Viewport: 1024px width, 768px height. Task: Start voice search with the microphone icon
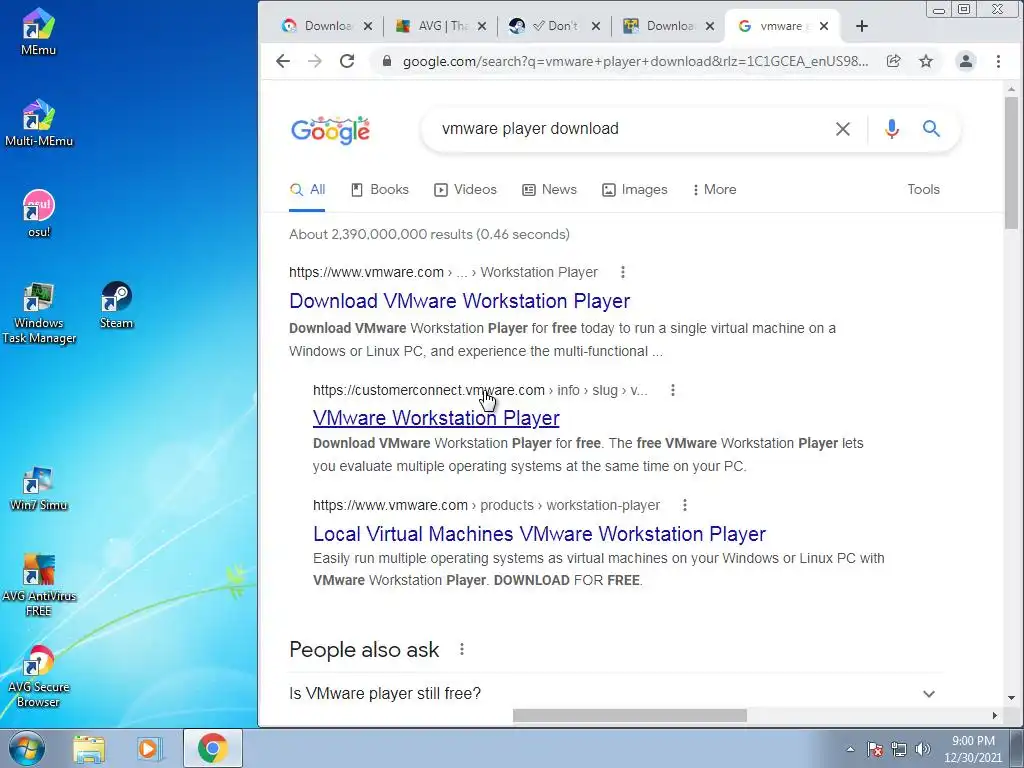891,129
